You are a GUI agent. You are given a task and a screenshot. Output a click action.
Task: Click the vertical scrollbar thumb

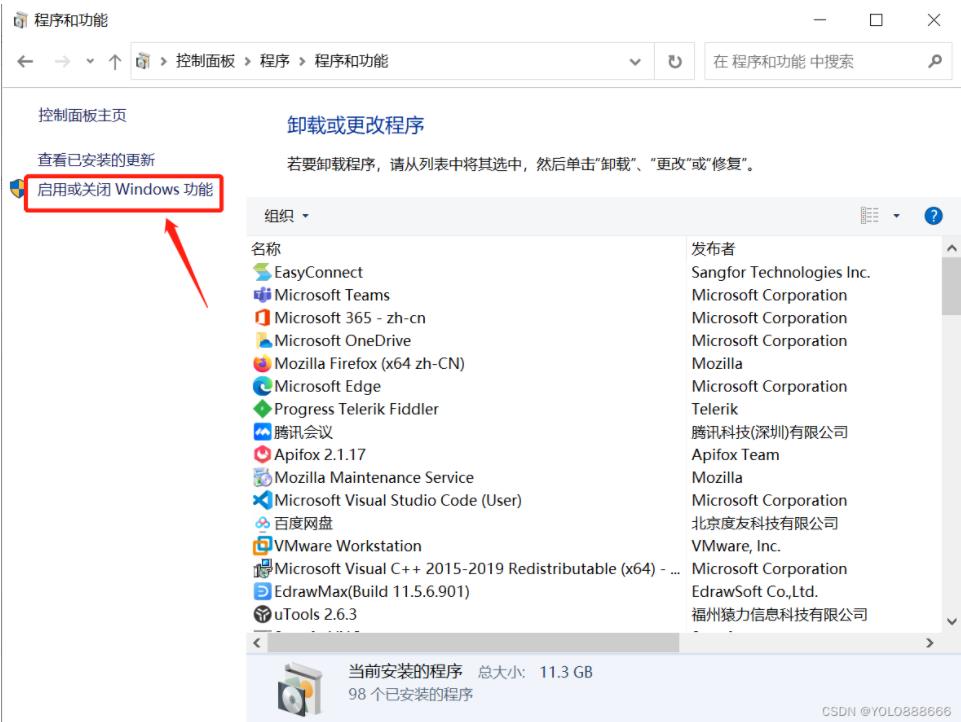coord(951,286)
